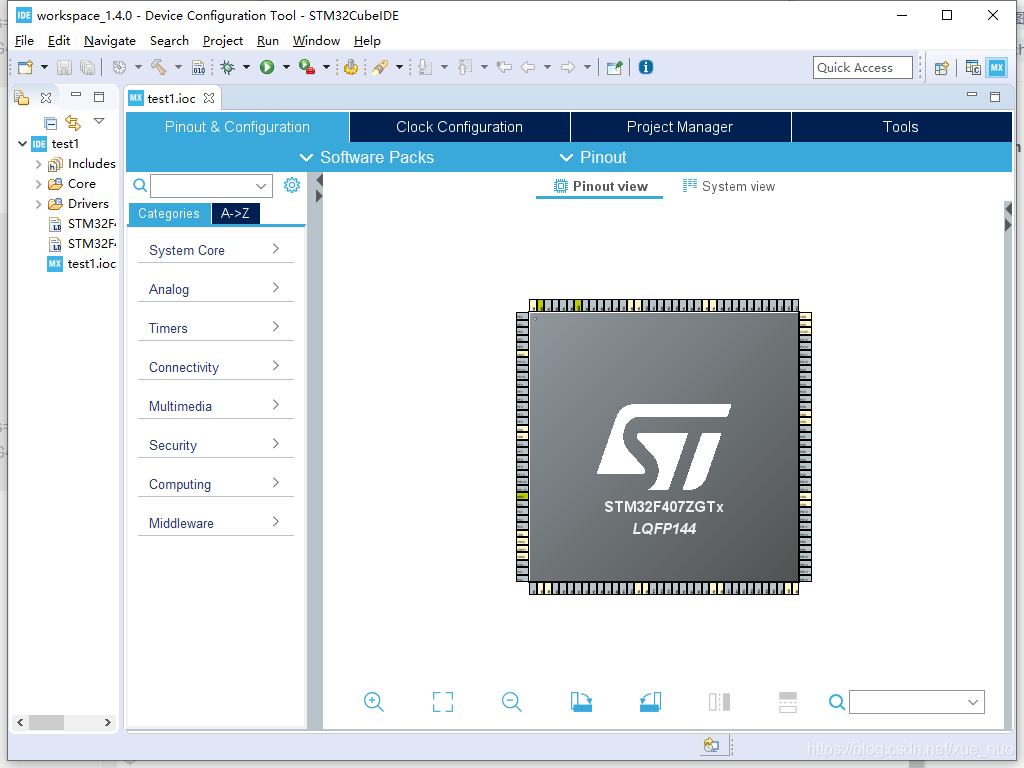Screen dimensions: 1024x768
Task: Select the Pinout view tab
Action: tap(600, 186)
